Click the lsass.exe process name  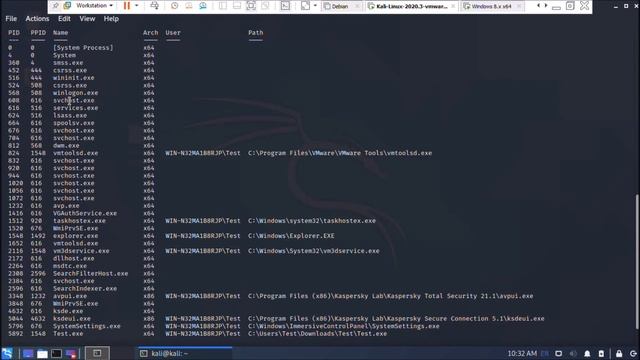coord(70,116)
